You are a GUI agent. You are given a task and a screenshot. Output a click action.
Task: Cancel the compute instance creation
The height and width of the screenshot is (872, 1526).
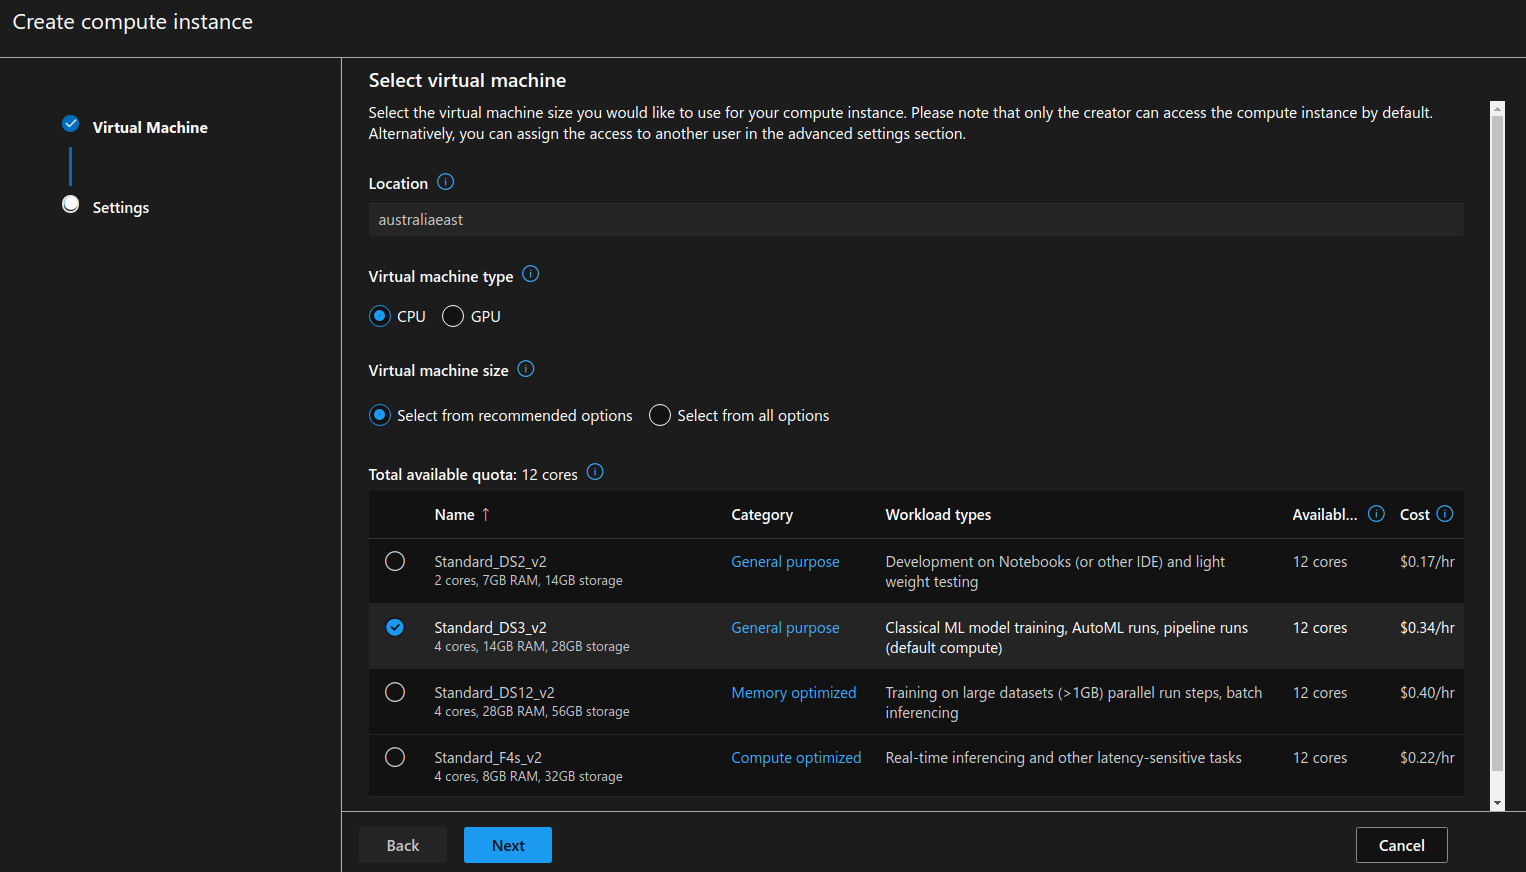tap(1401, 845)
